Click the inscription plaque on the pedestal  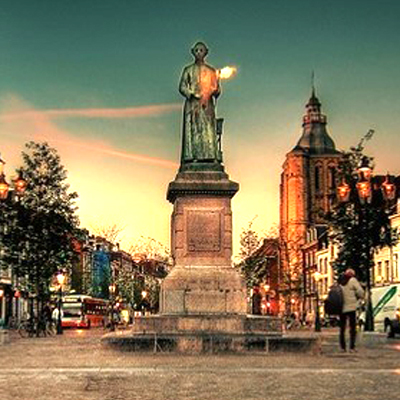(x=204, y=231)
